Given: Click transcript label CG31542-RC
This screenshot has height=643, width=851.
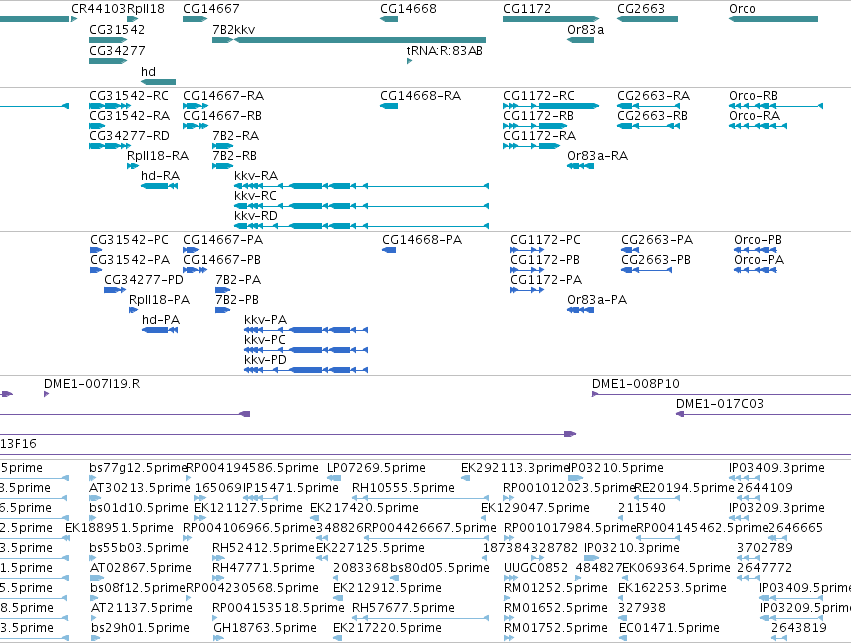Looking at the screenshot, I should click(x=129, y=96).
